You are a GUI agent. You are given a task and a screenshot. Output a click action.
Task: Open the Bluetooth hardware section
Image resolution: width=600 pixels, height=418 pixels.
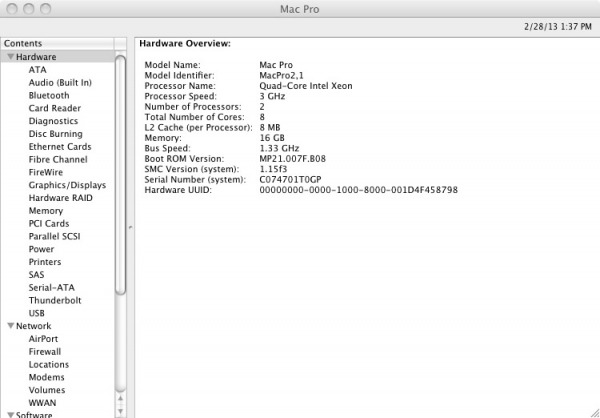coord(49,96)
